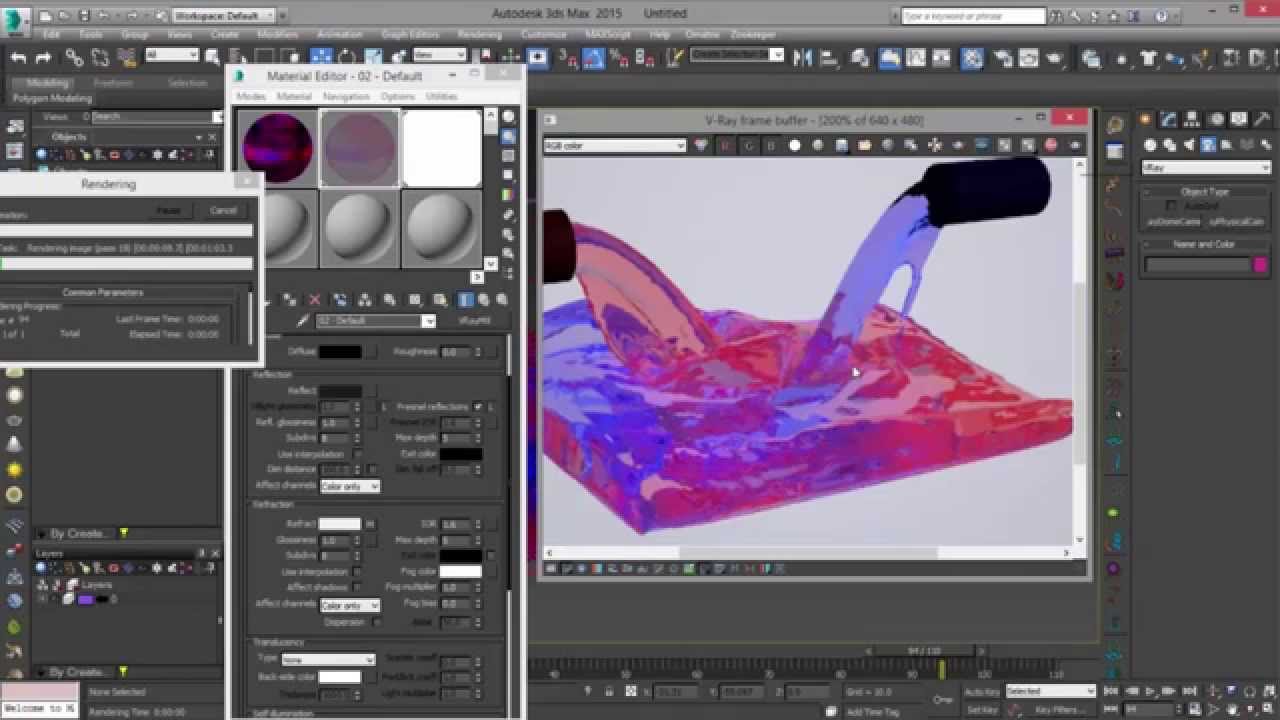Open the Graph Editors menu
The image size is (1280, 720).
coord(410,34)
